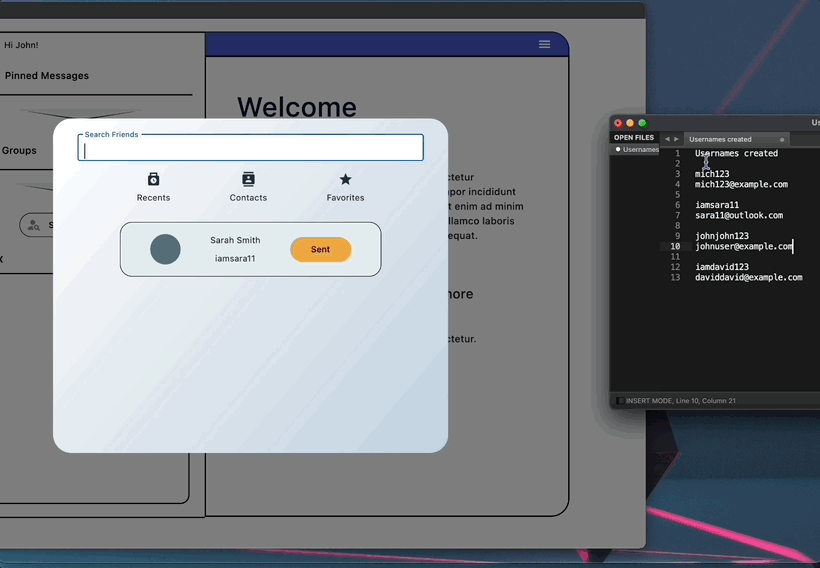Click the Usernames created text on line 1

(736, 153)
